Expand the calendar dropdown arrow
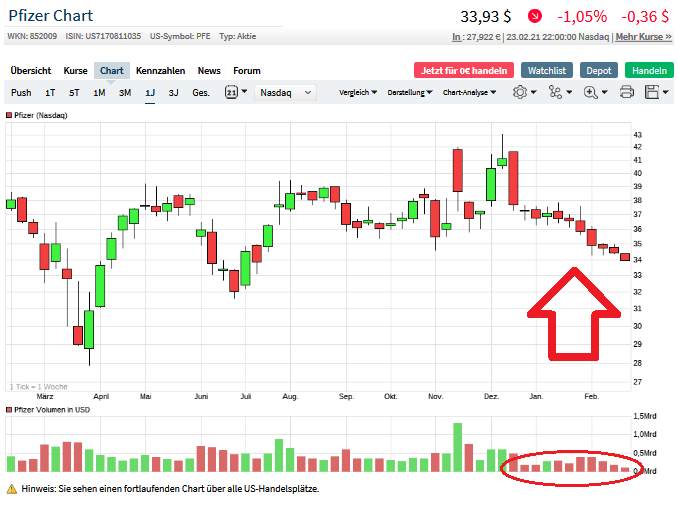Screen dimensions: 678x507 (x=244, y=92)
